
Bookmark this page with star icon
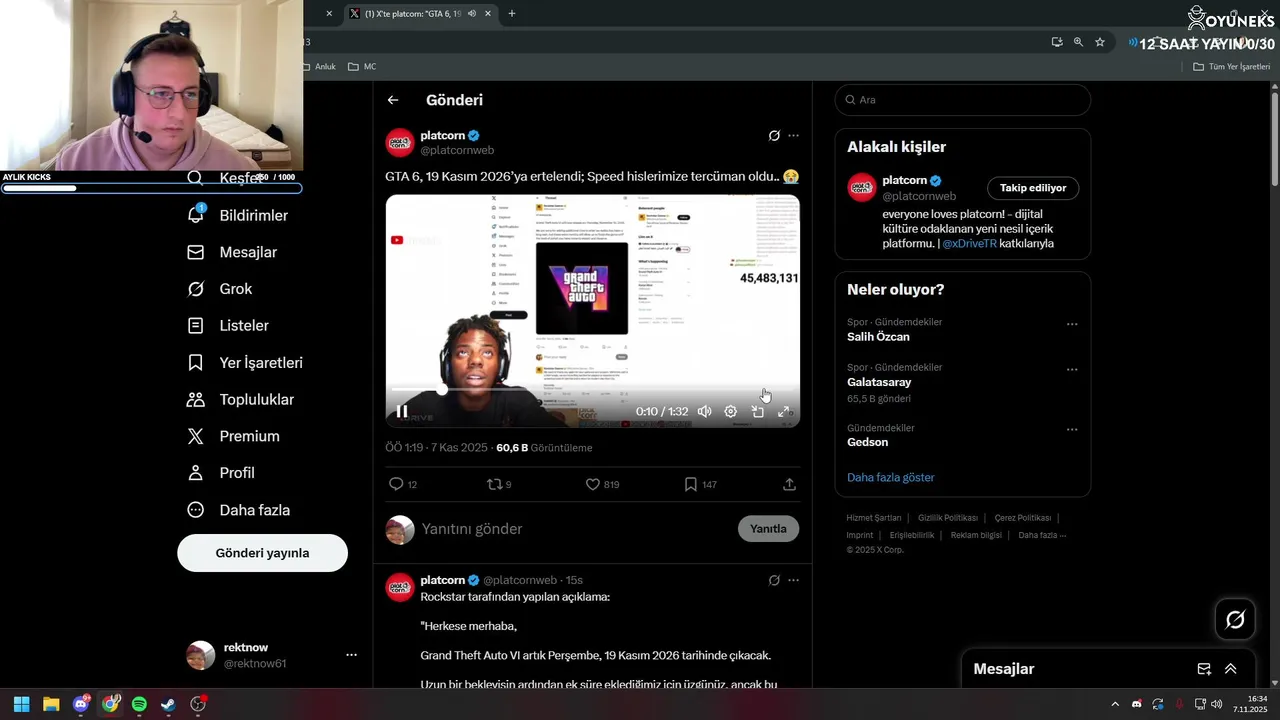click(x=1100, y=42)
